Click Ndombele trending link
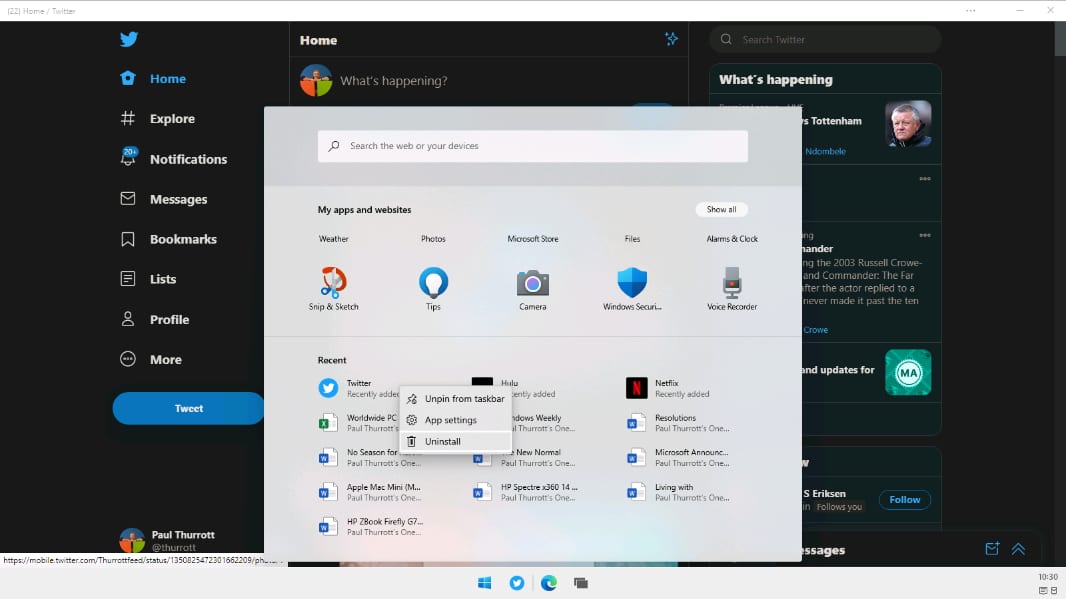This screenshot has width=1066, height=599. [x=825, y=152]
